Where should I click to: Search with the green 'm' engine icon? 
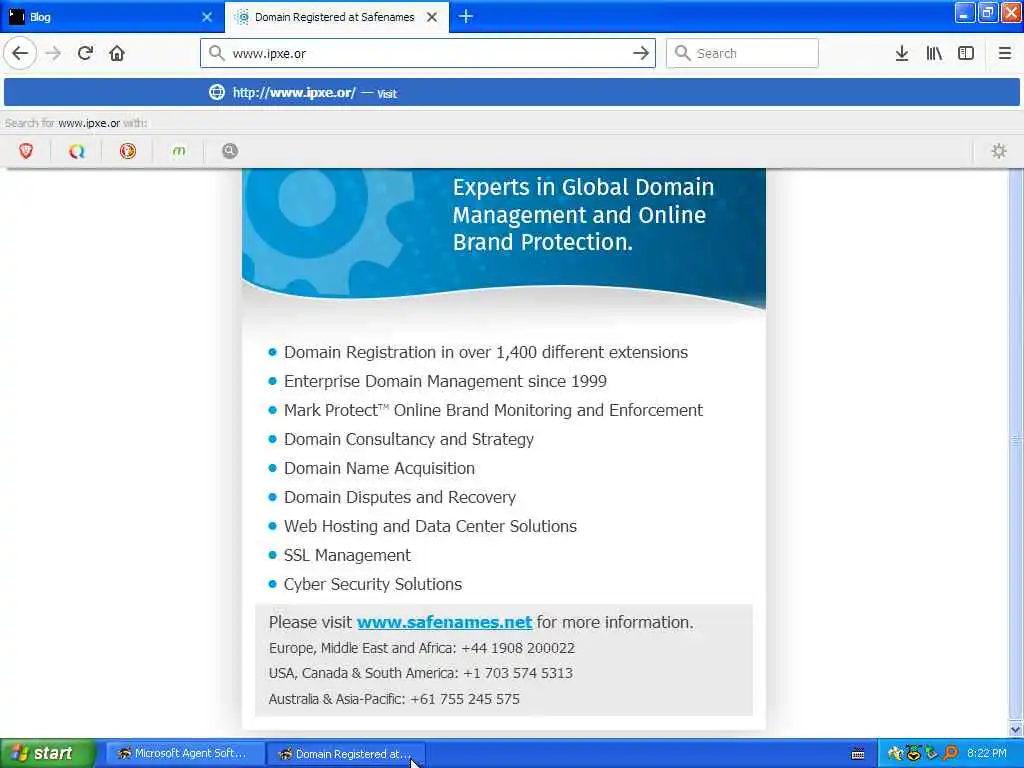[179, 152]
